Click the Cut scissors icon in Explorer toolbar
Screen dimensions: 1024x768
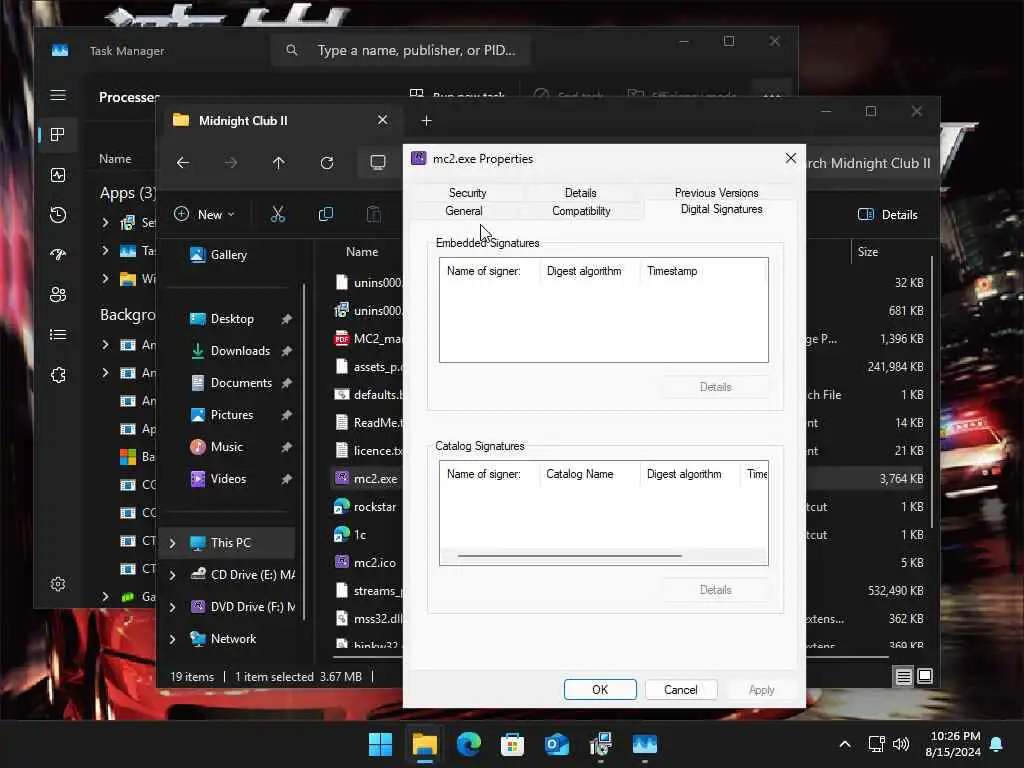[x=278, y=214]
